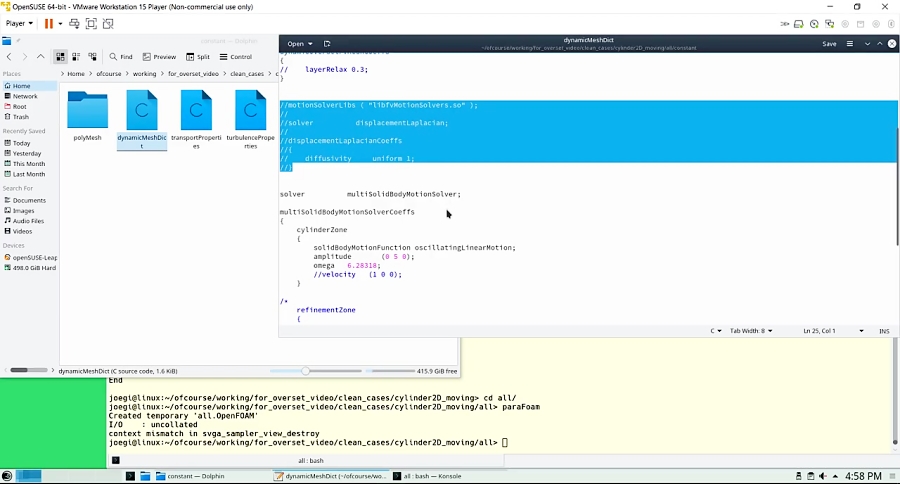Toggle the Preview option in Dolphin toolbar
This screenshot has height=484, width=900.
pos(160,57)
